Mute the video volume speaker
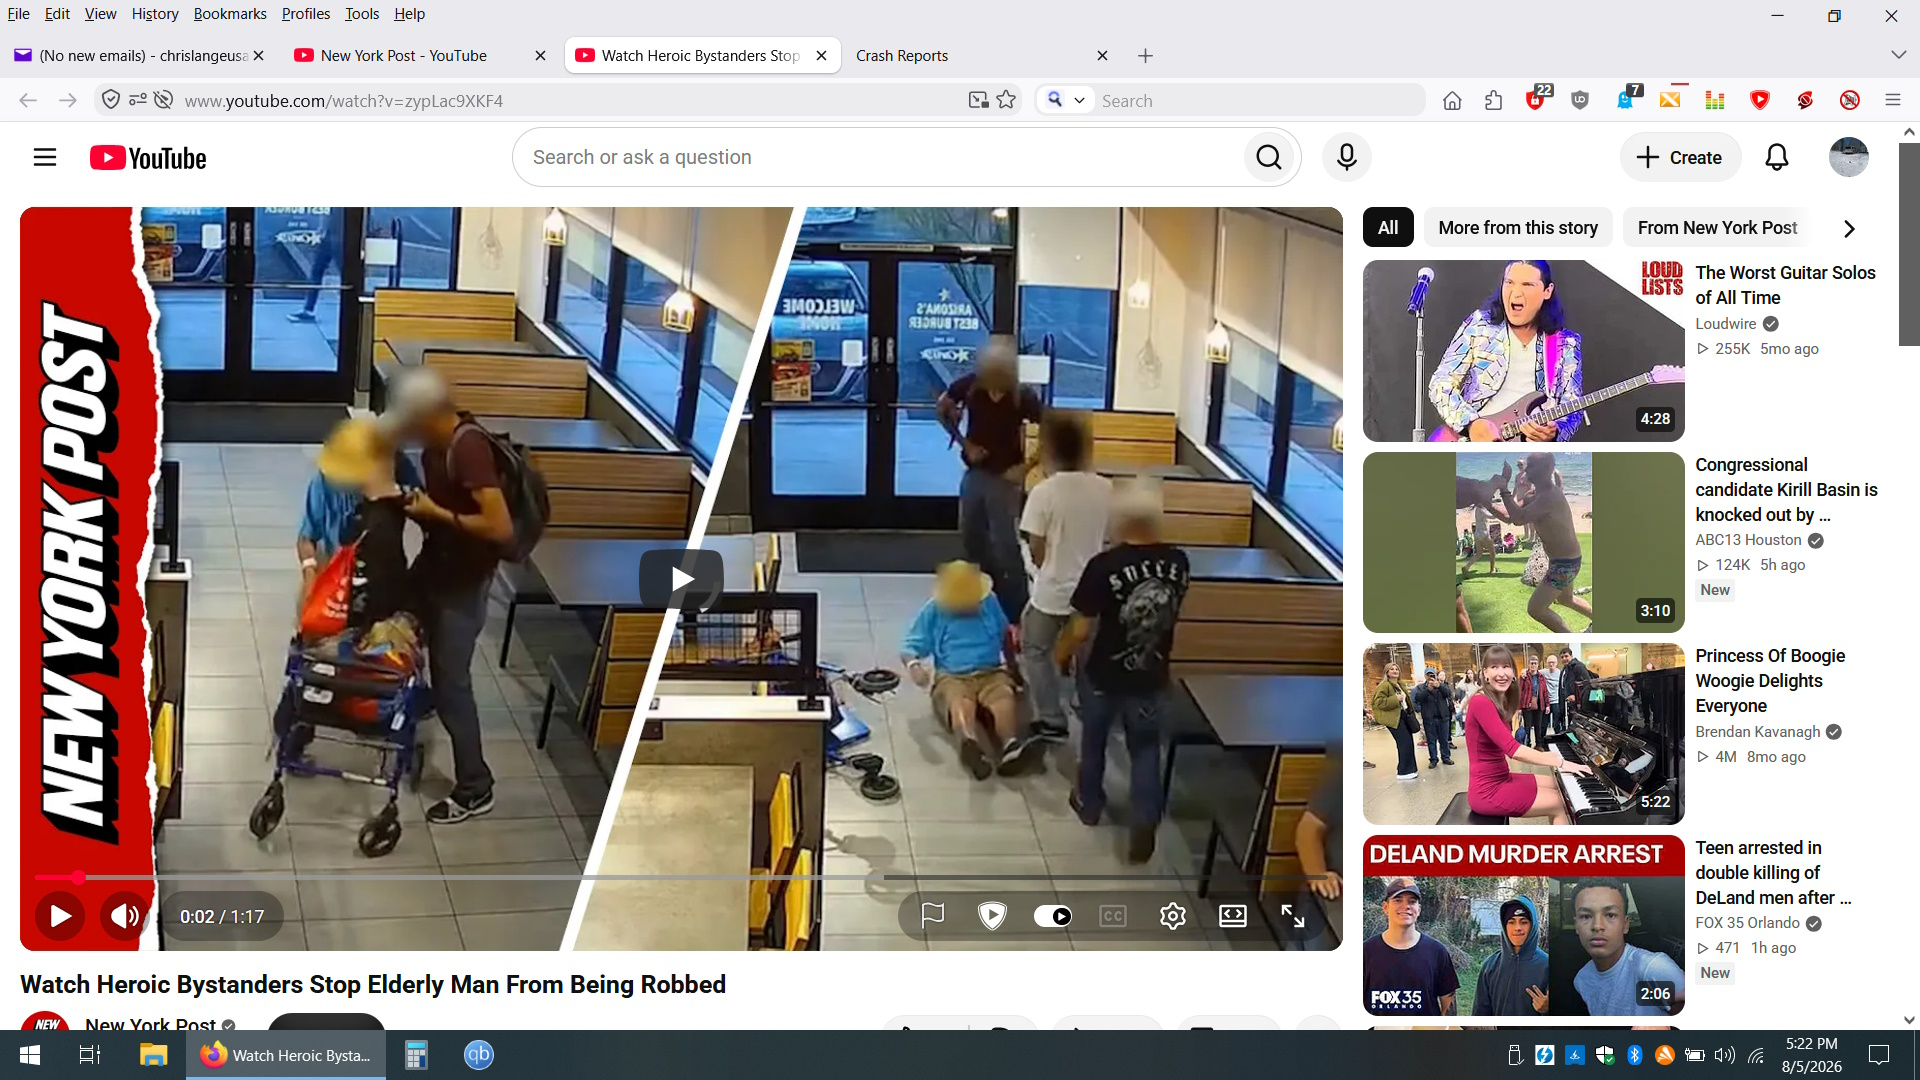Viewport: 1920px width, 1080px height. [x=124, y=916]
